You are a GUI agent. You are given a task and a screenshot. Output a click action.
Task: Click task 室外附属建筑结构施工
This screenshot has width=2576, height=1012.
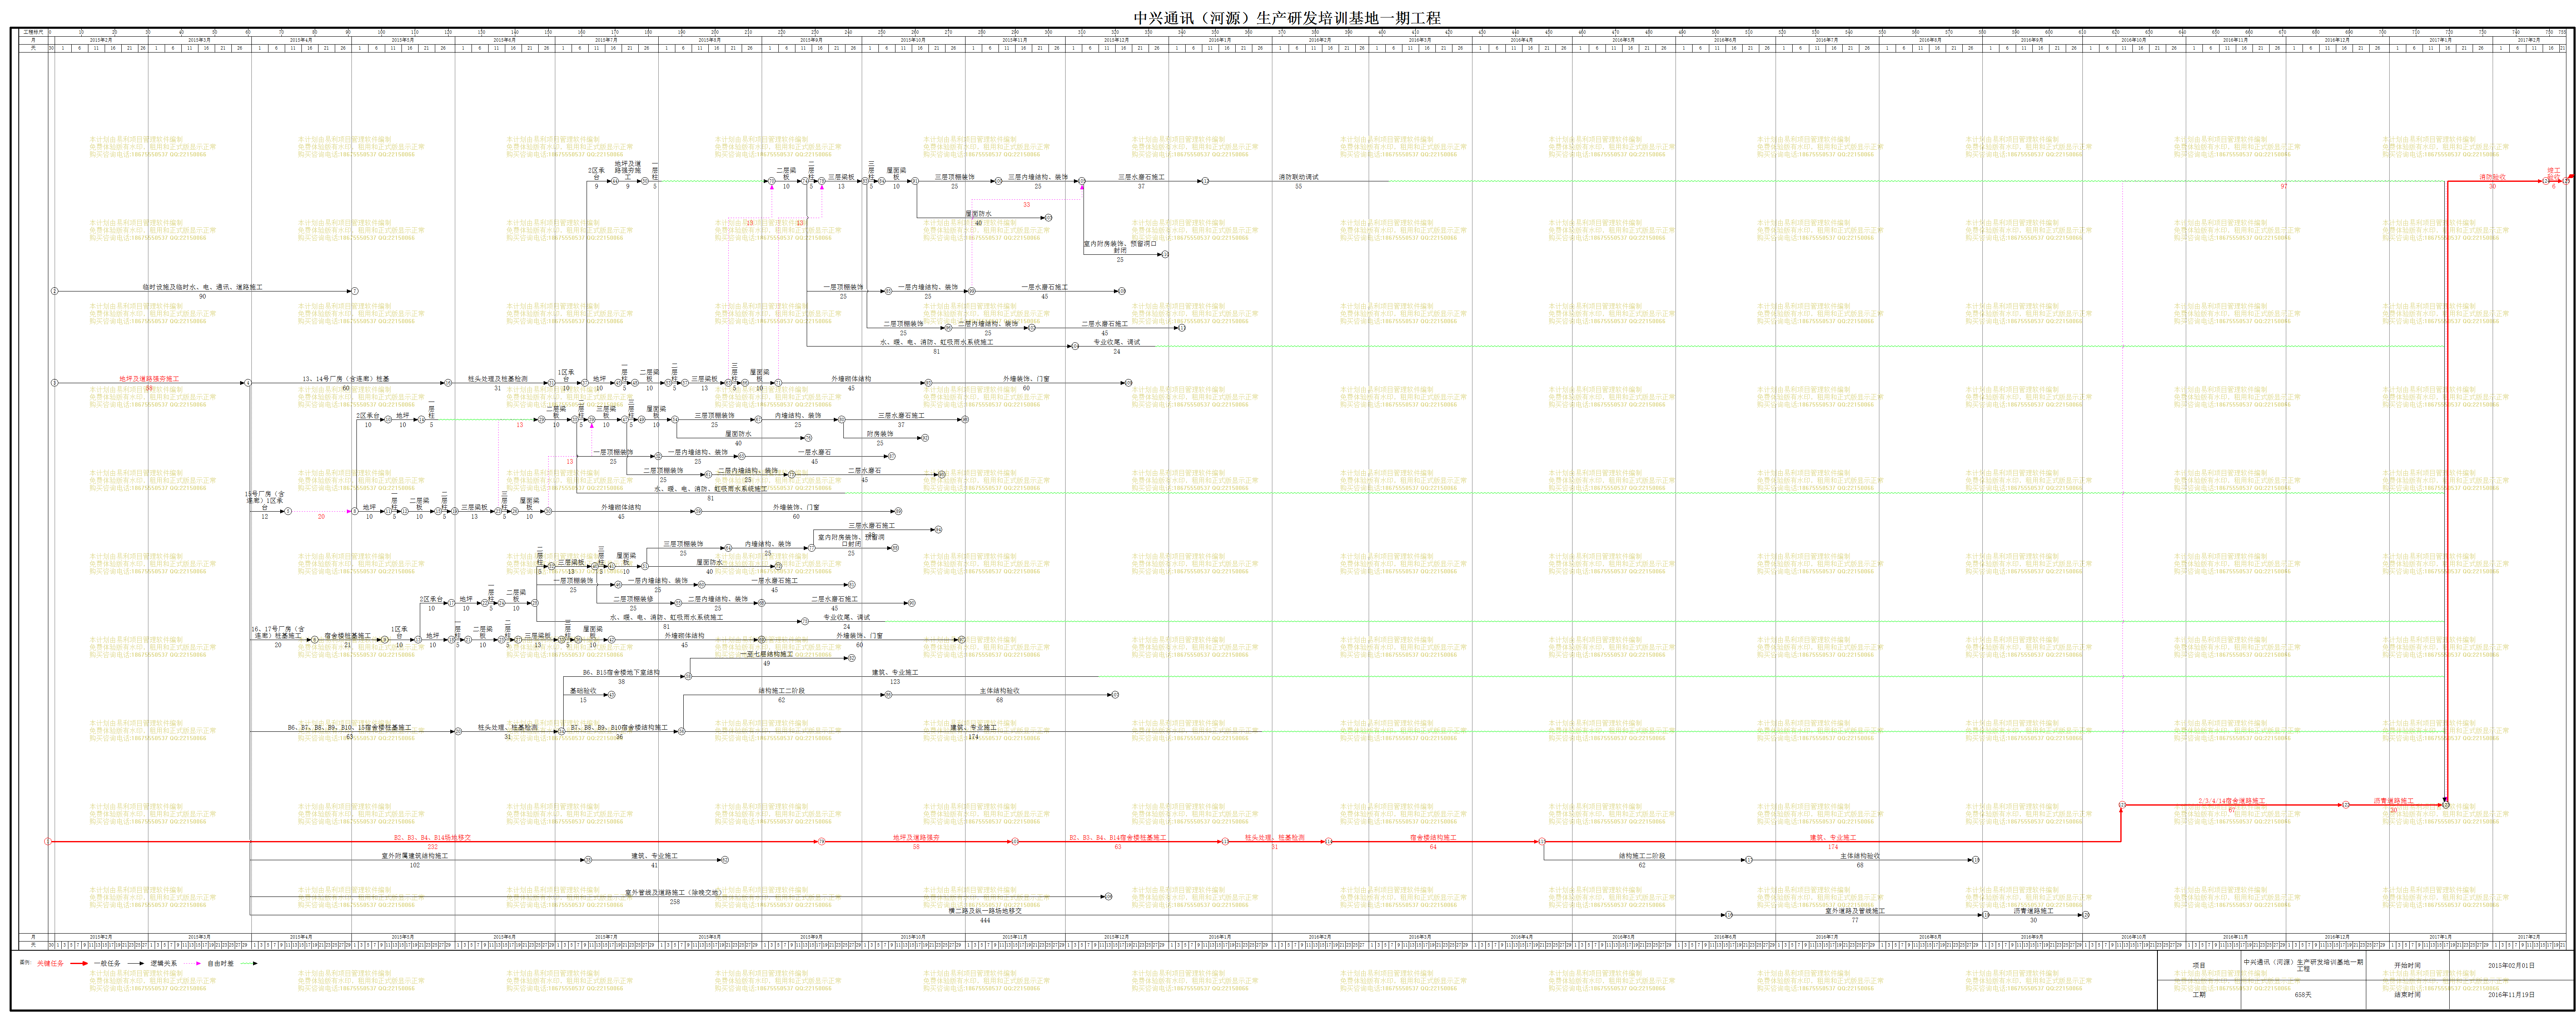click(x=414, y=856)
